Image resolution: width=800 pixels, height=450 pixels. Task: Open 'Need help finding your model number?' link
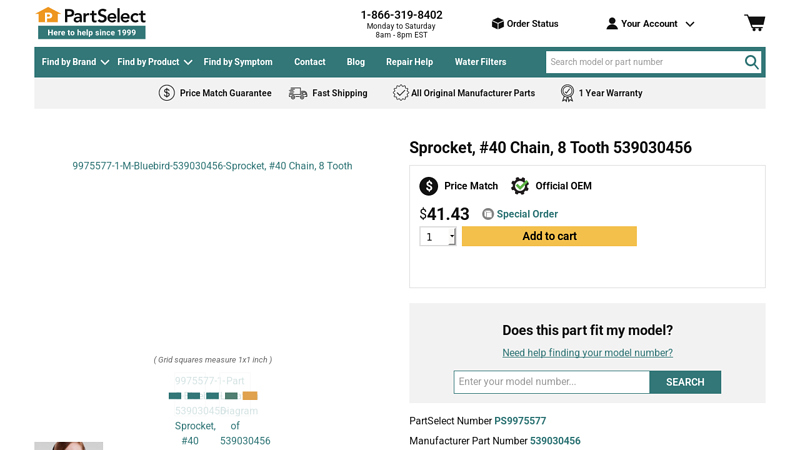click(587, 353)
